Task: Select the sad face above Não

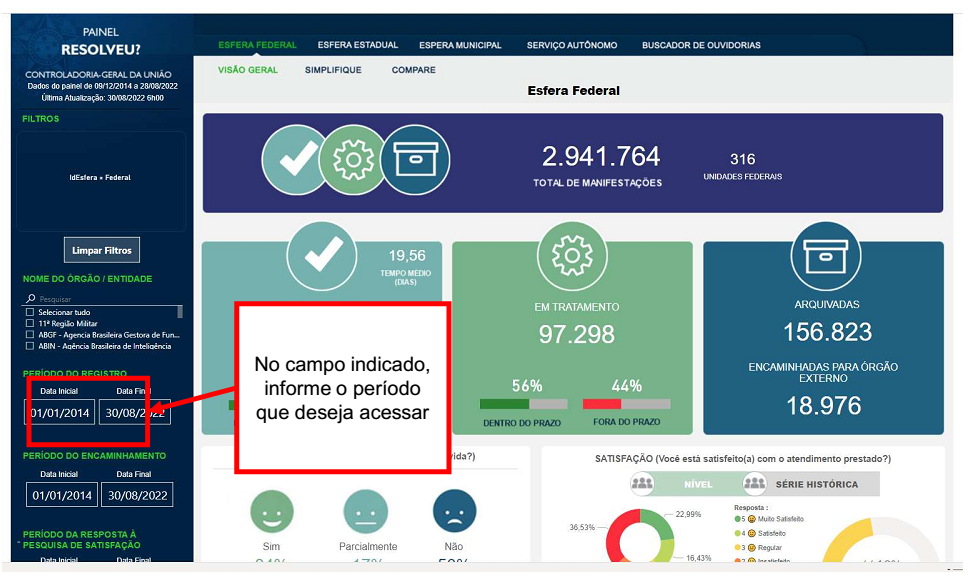Action: coord(454,511)
